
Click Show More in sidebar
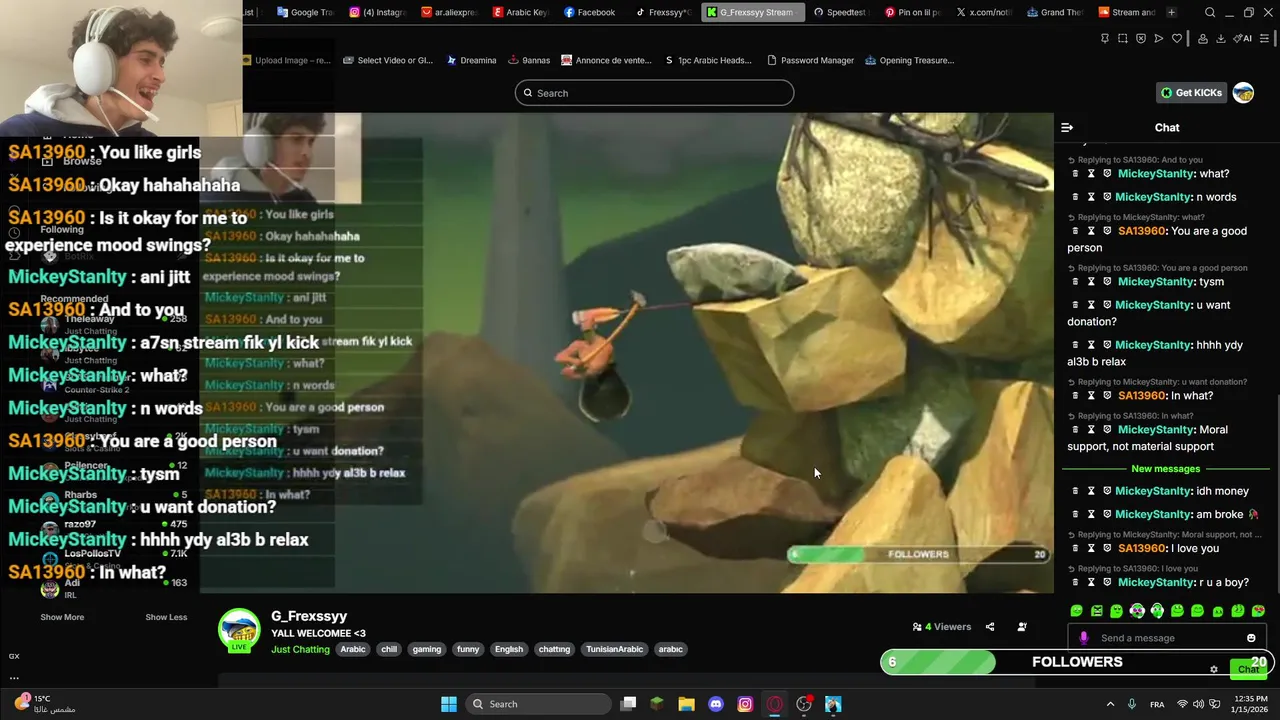pyautogui.click(x=62, y=617)
